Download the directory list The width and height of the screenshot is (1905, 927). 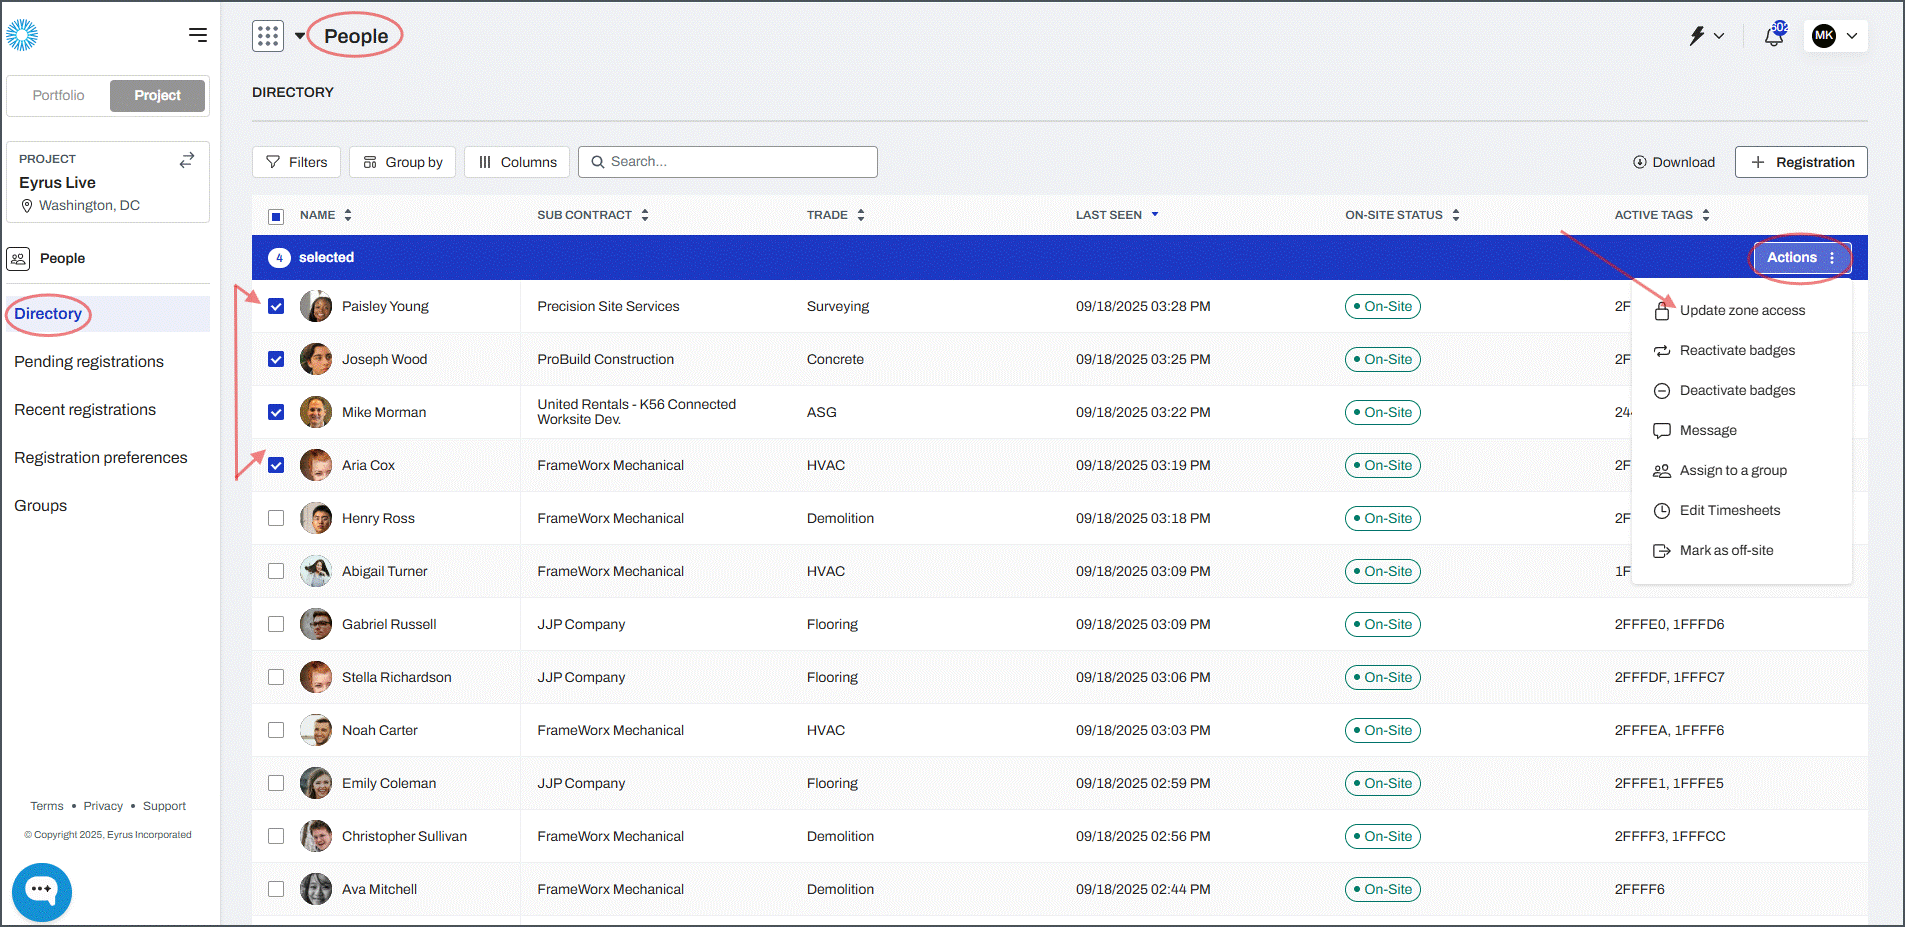click(1674, 162)
